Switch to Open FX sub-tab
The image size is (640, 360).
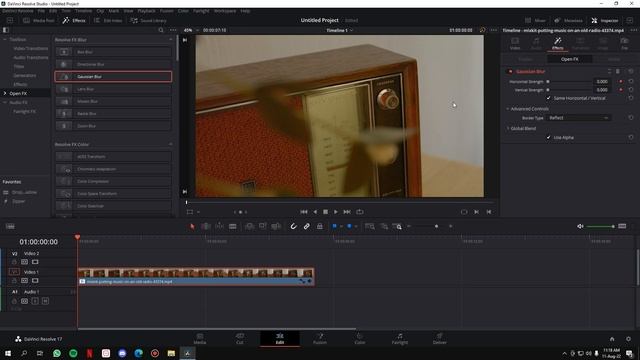[x=569, y=59]
